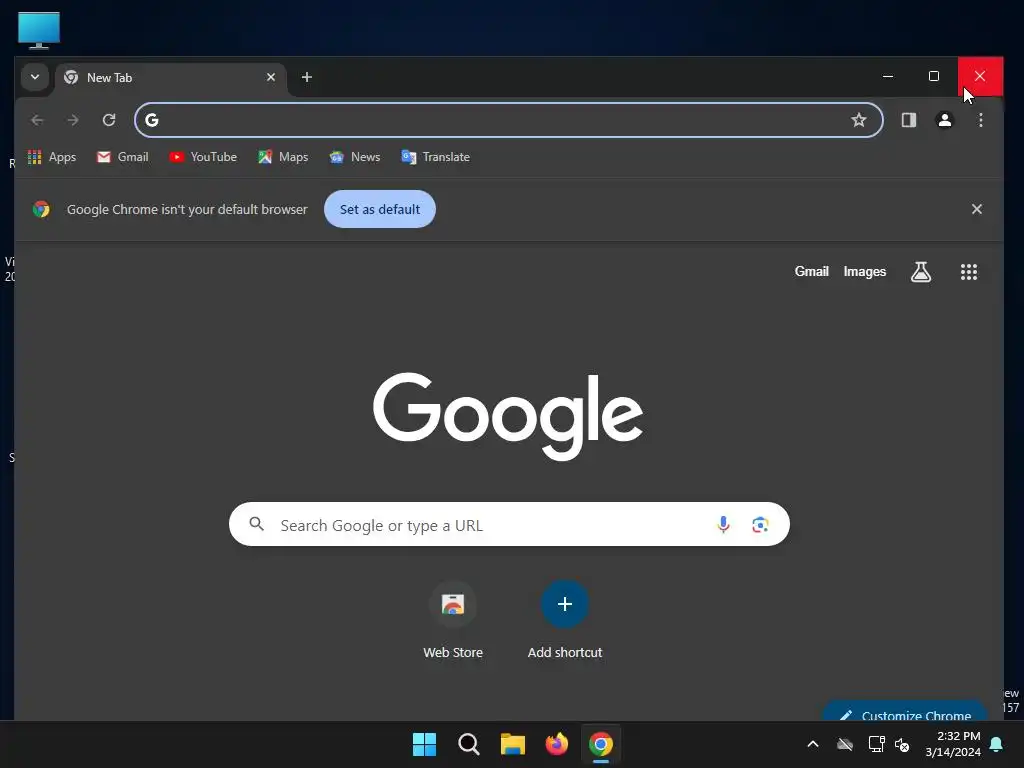Open the Gmail link near Images

coord(811,272)
